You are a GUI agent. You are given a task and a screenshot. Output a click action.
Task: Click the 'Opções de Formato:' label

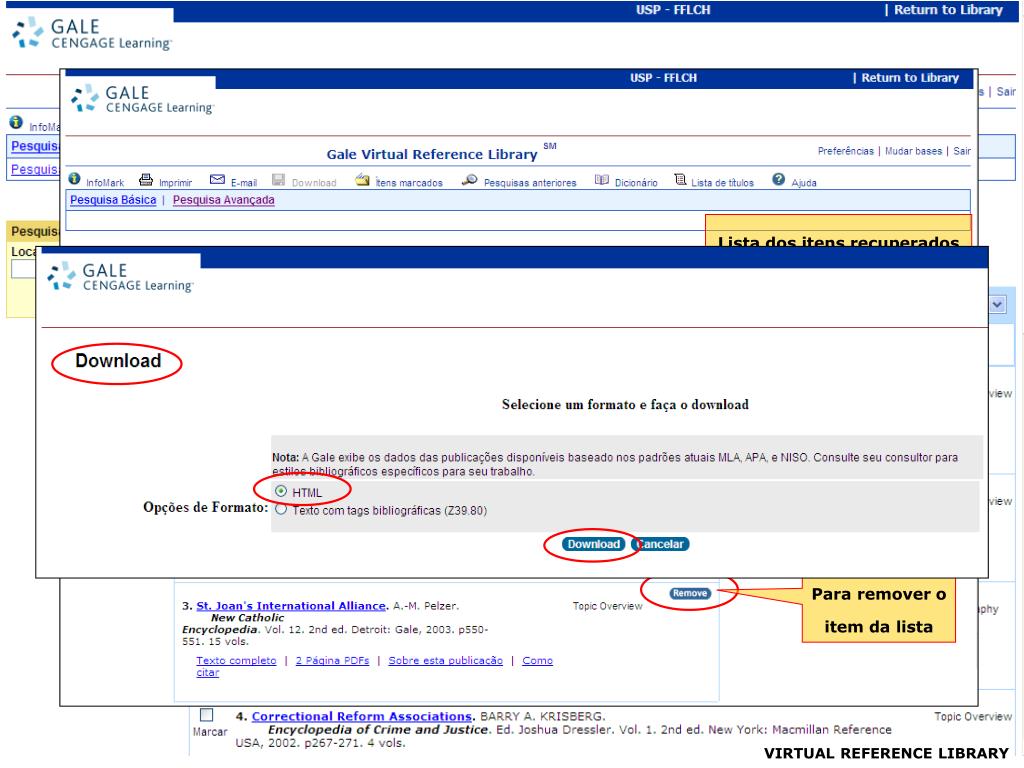(206, 507)
